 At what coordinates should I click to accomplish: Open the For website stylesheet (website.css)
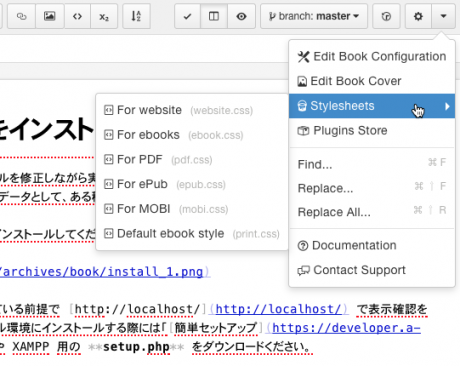(192, 110)
